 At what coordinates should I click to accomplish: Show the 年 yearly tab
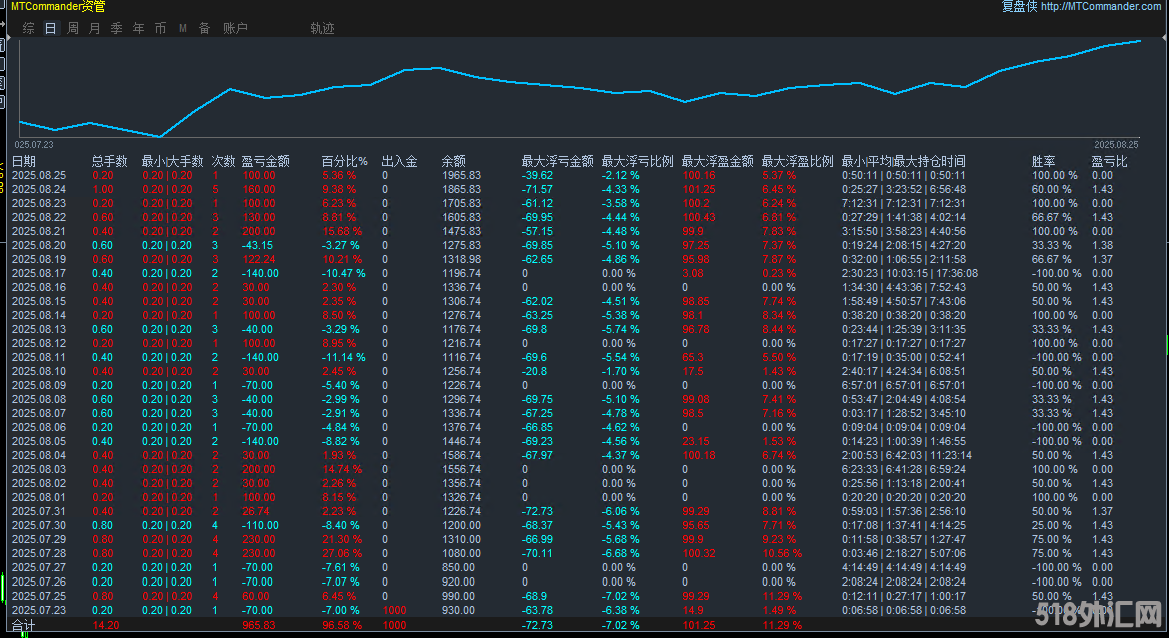coord(139,28)
